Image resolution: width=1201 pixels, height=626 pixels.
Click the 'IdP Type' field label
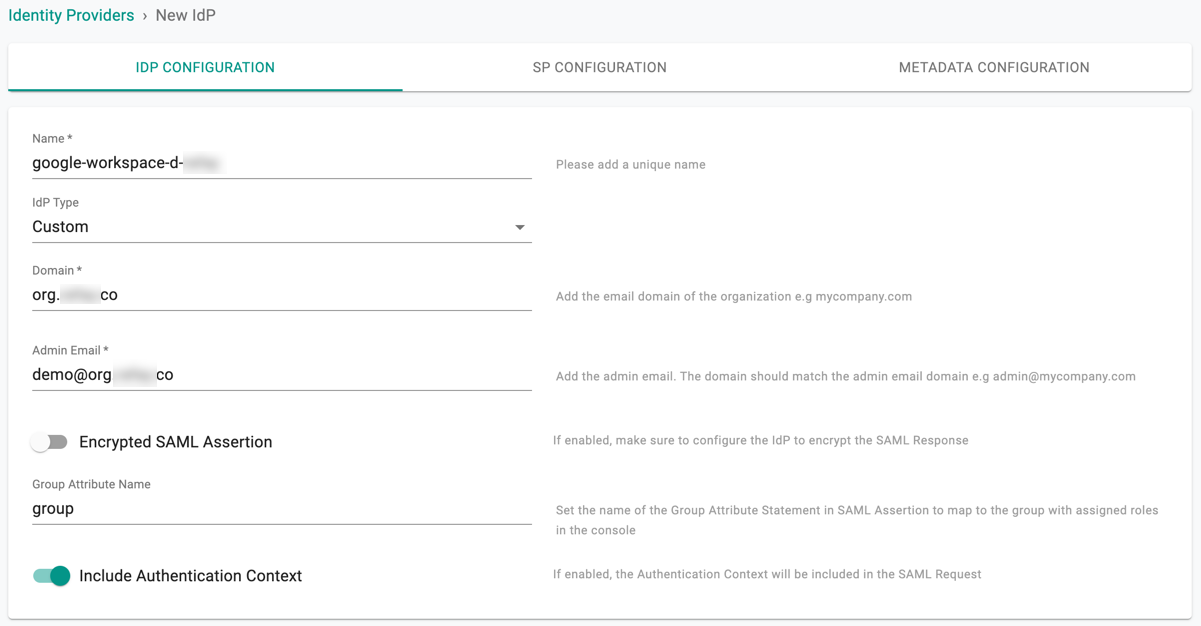click(55, 203)
